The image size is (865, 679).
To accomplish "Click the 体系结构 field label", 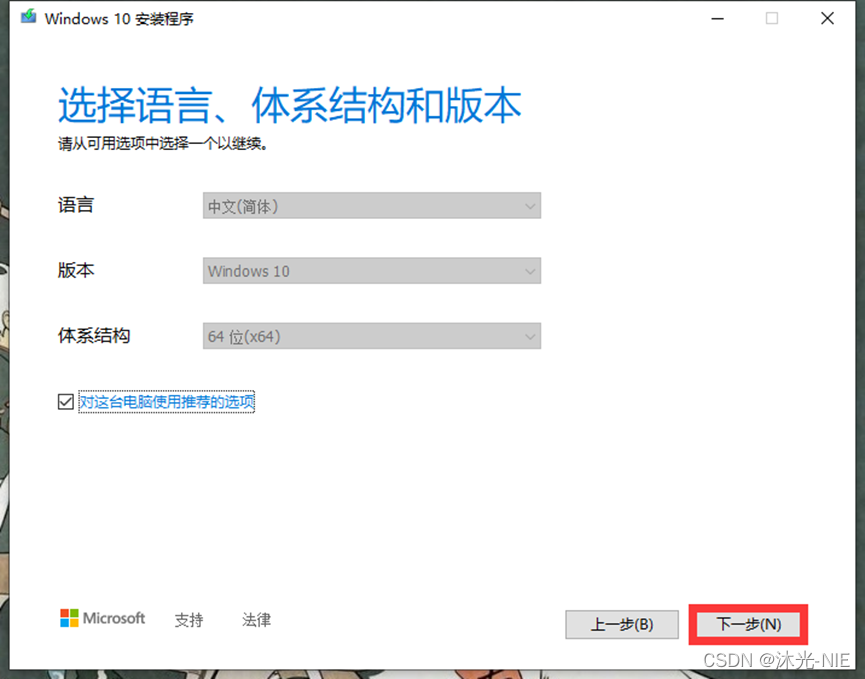I will [94, 335].
